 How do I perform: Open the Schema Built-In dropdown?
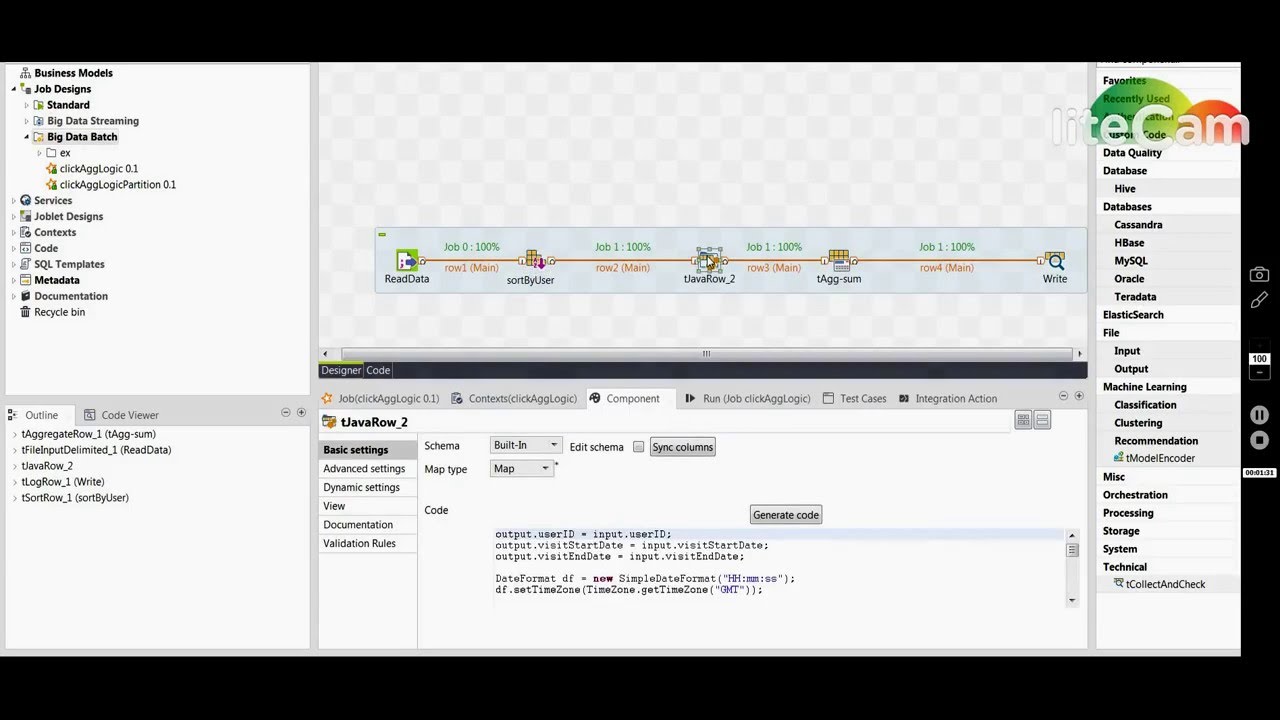(525, 446)
